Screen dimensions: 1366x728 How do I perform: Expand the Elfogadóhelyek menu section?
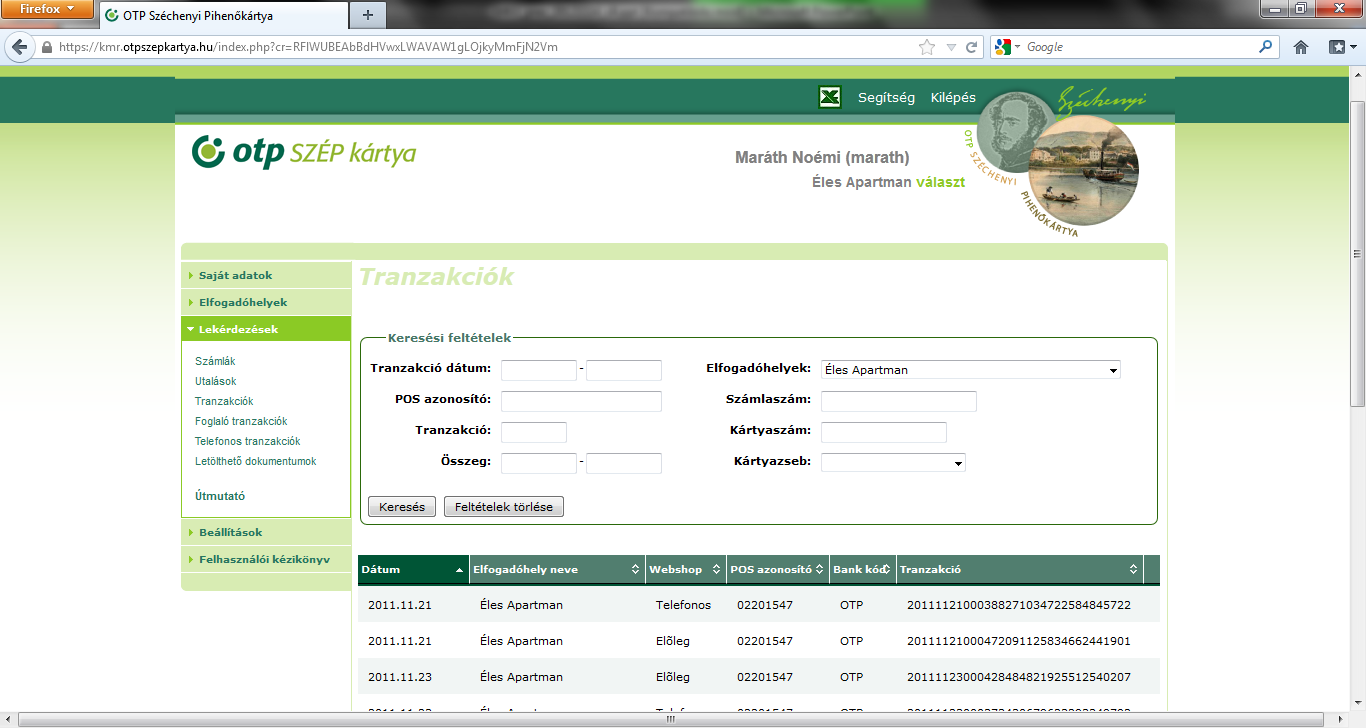coord(266,302)
